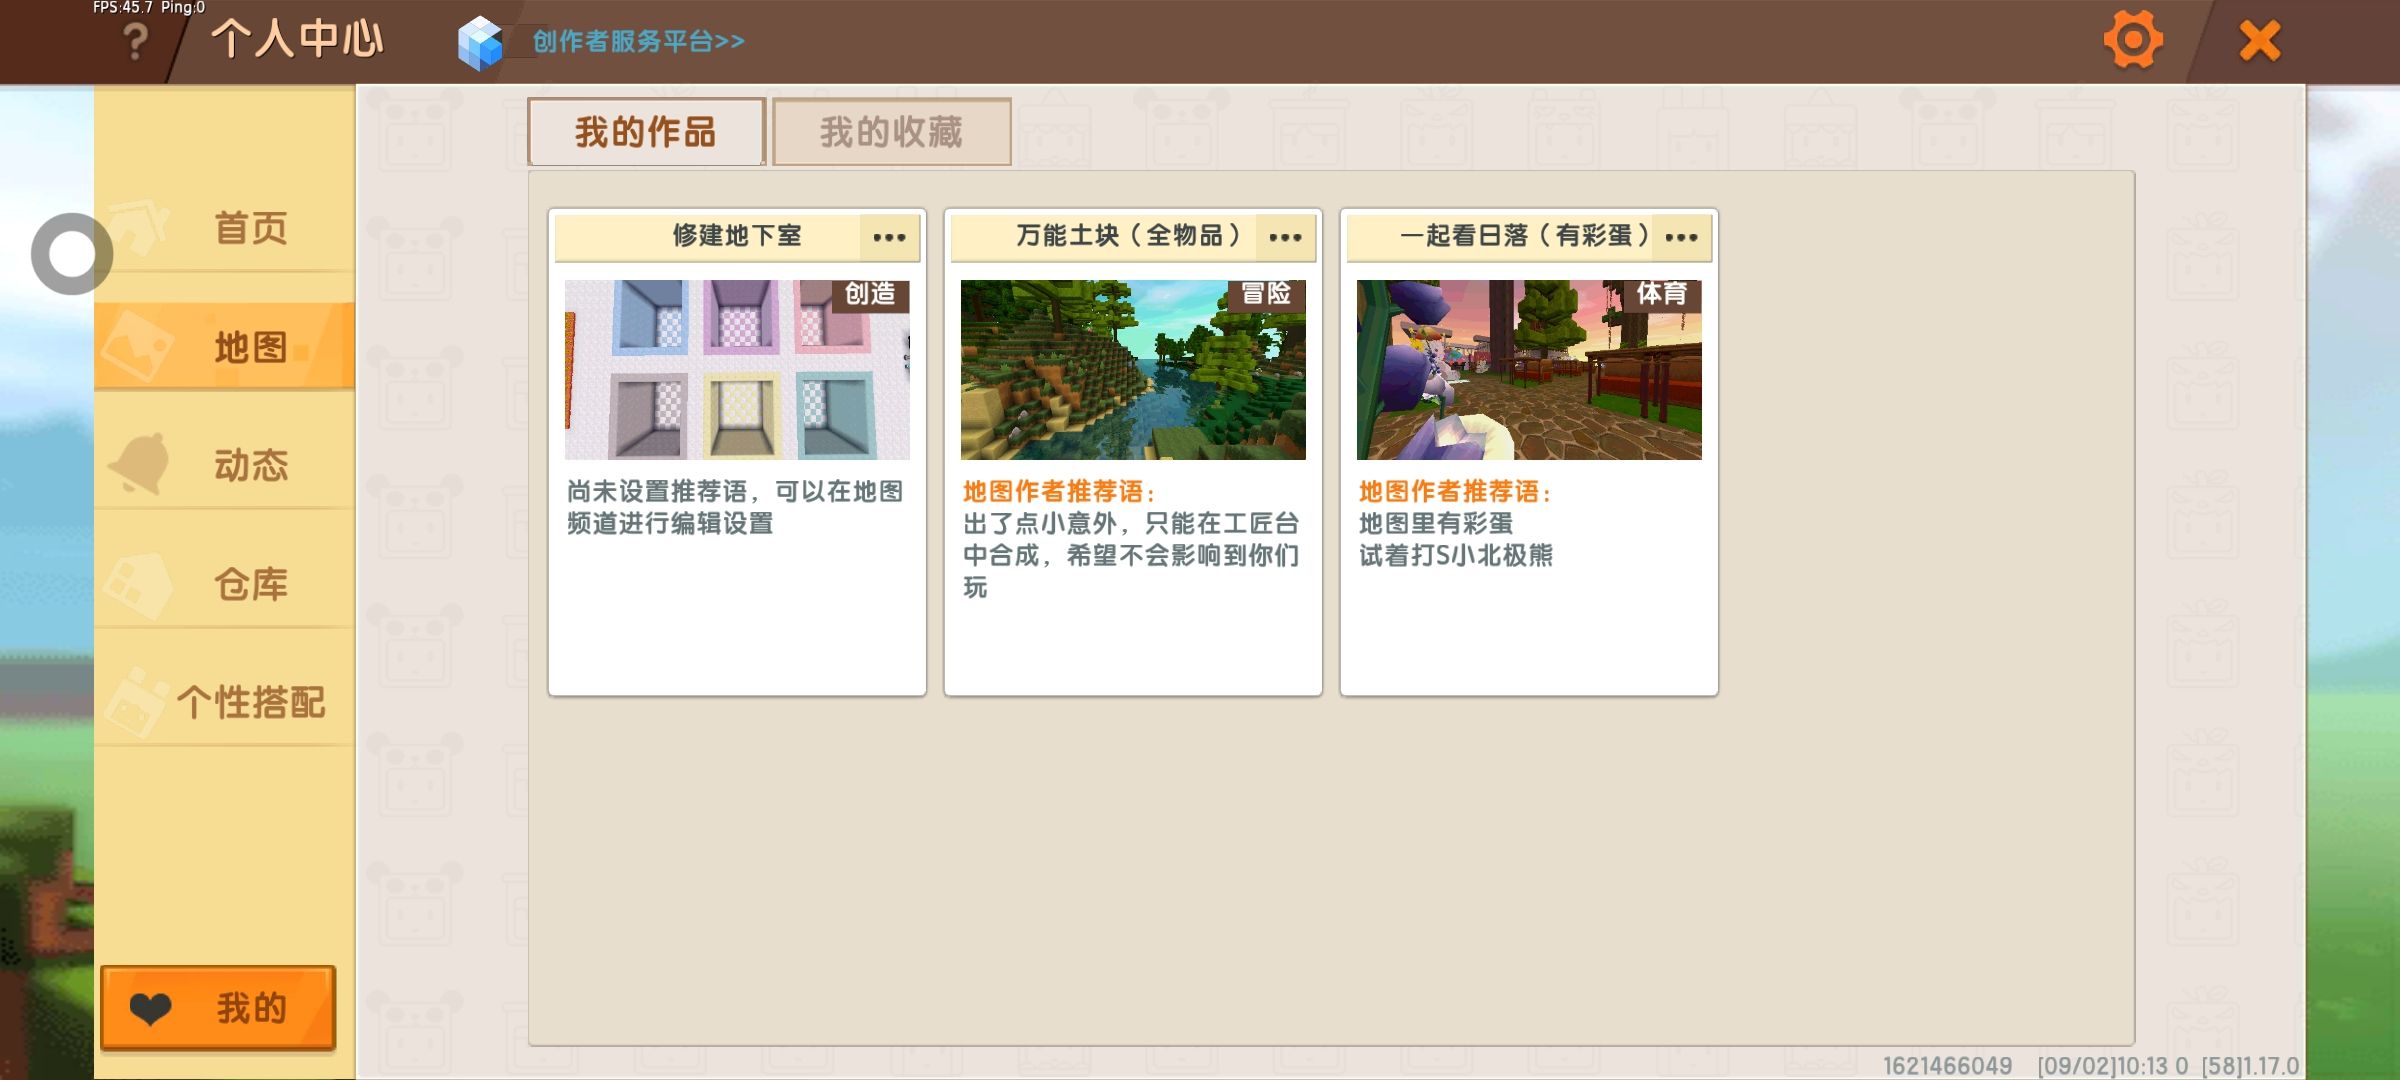Open the 修建地下室 map thumbnail
This screenshot has height=1080, width=2400.
(737, 370)
